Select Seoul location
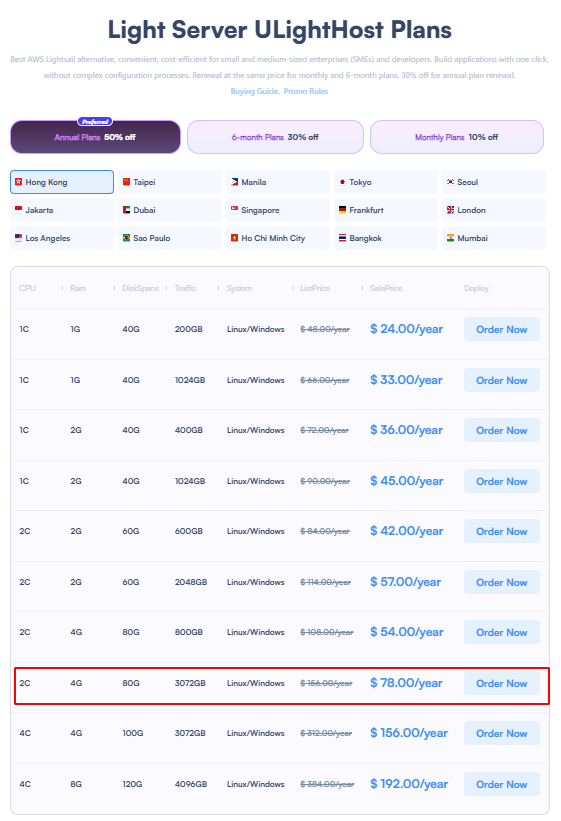 point(493,182)
